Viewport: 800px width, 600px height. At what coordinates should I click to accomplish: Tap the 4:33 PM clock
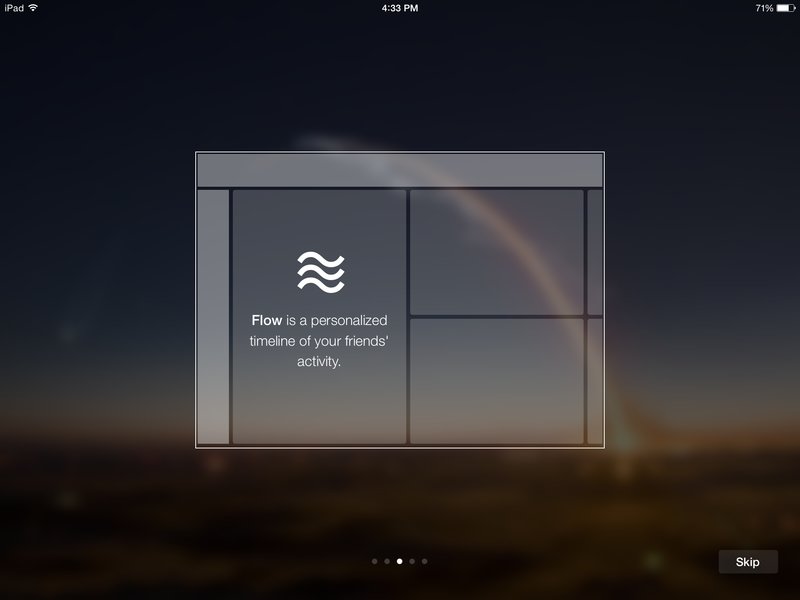coord(400,8)
